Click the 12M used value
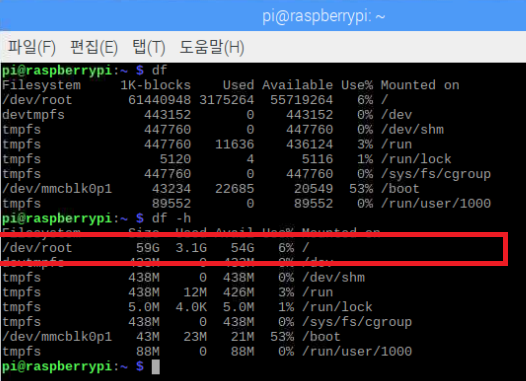 pyautogui.click(x=195, y=292)
